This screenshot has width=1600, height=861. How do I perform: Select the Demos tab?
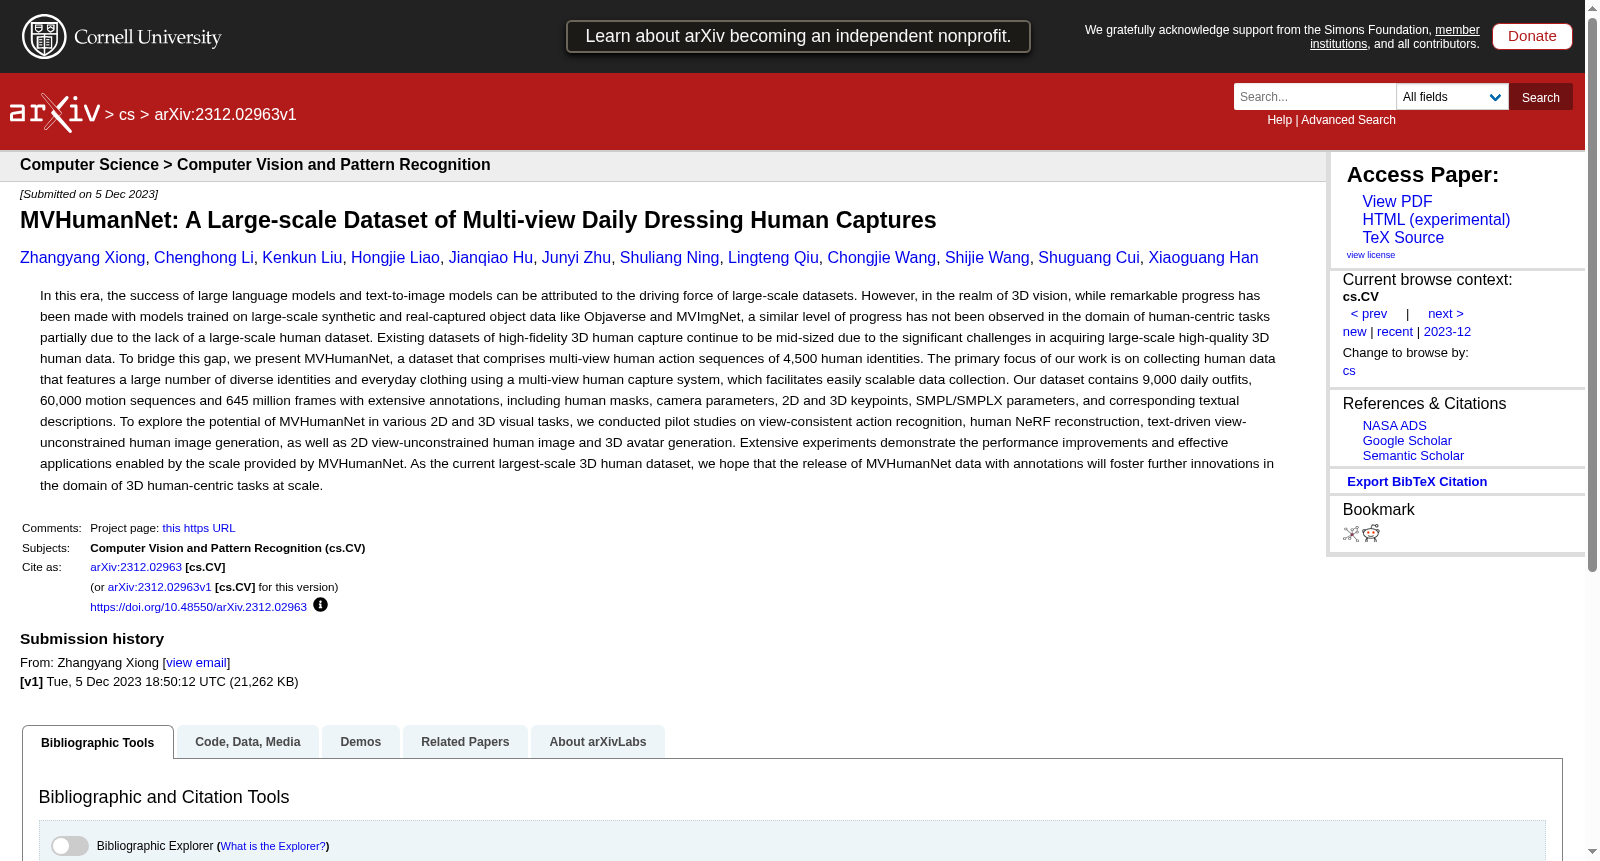pos(361,742)
